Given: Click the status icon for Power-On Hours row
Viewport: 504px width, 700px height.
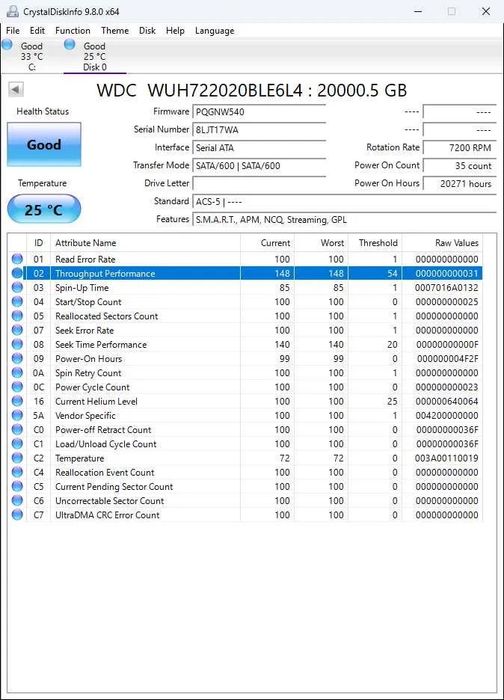Looking at the screenshot, I should click(17, 358).
